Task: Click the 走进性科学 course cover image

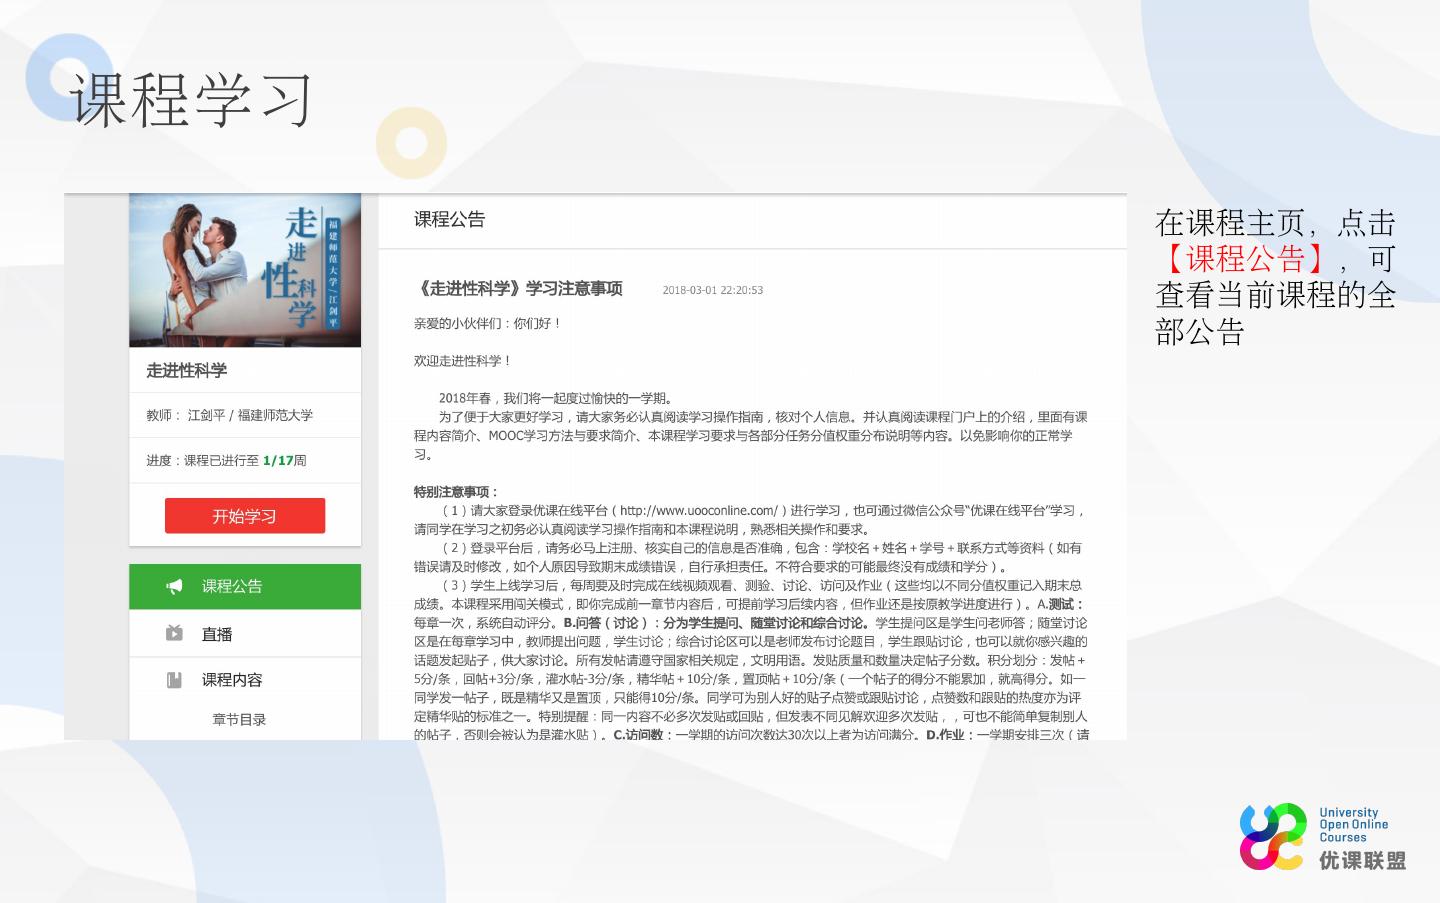Action: (x=245, y=270)
